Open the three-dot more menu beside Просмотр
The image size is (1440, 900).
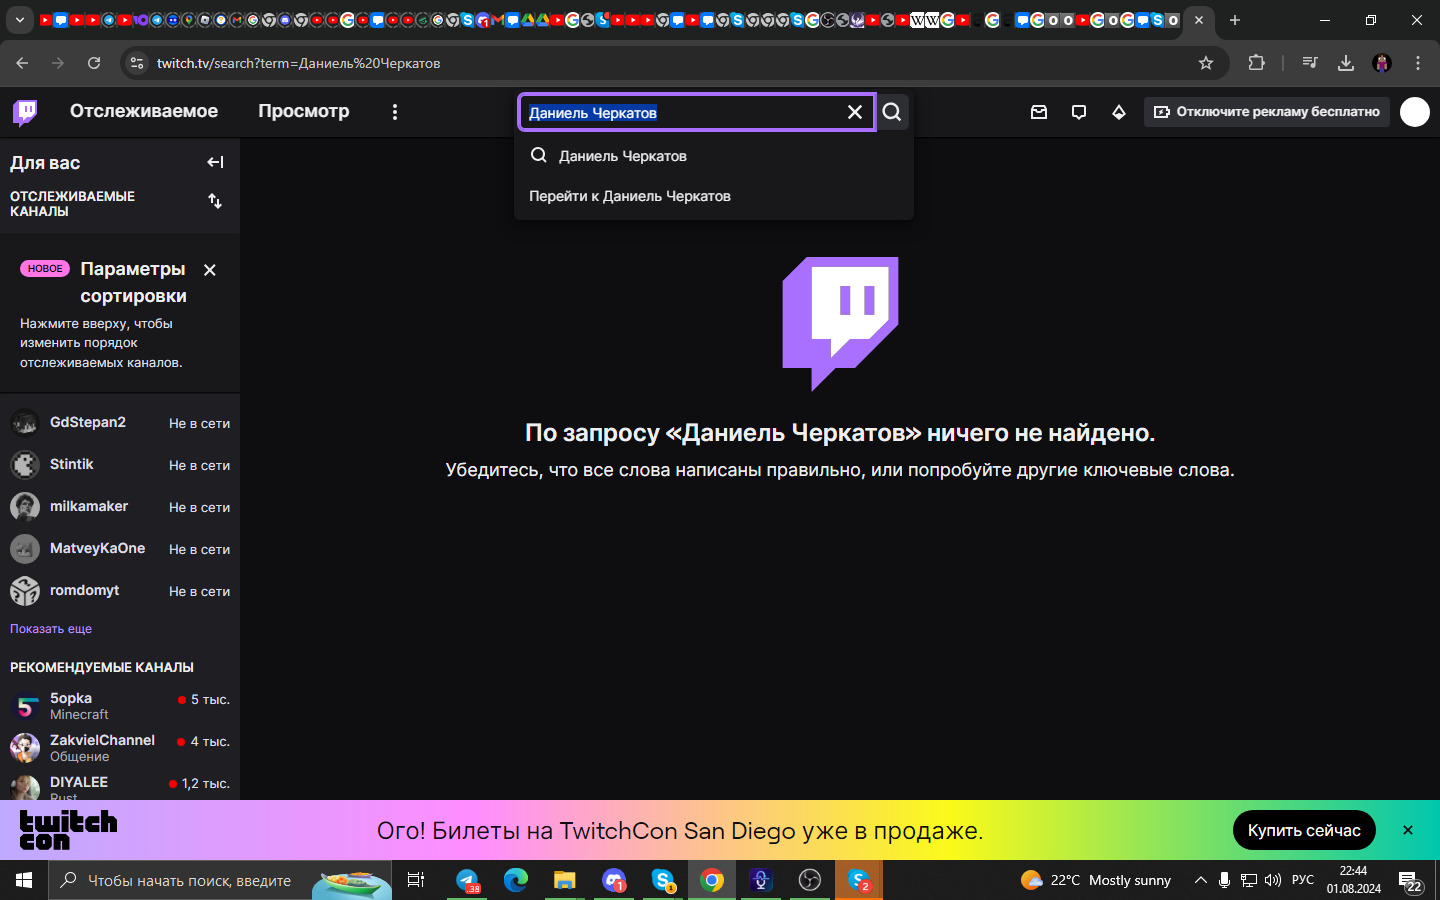(x=395, y=112)
